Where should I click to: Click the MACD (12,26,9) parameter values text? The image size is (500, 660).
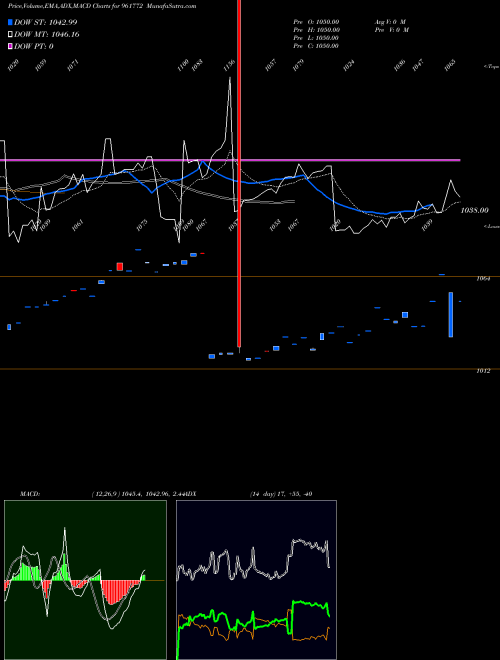(x=138, y=494)
